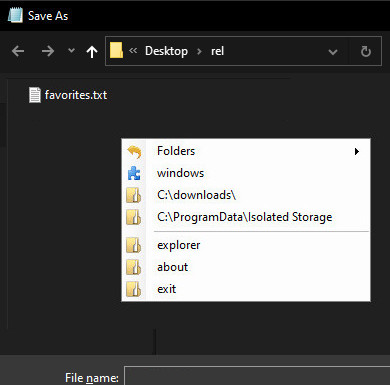Choose the windows menu entry

coord(246,173)
